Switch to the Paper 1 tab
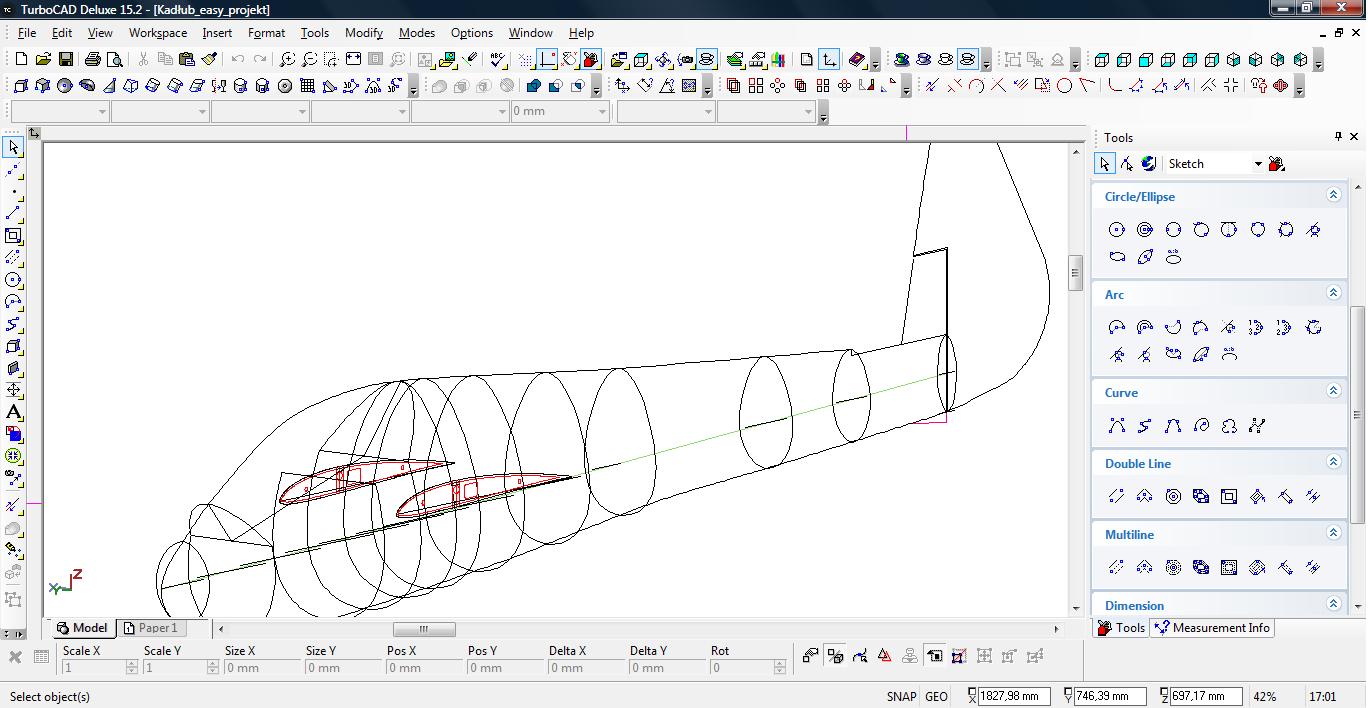Viewport: 1368px width, 708px height. (x=150, y=628)
